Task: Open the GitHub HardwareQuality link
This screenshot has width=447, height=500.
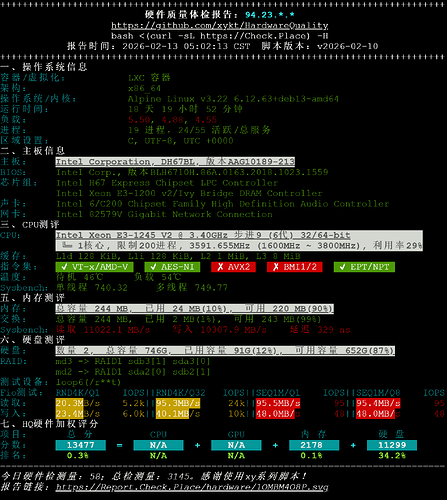Action: pos(220,25)
